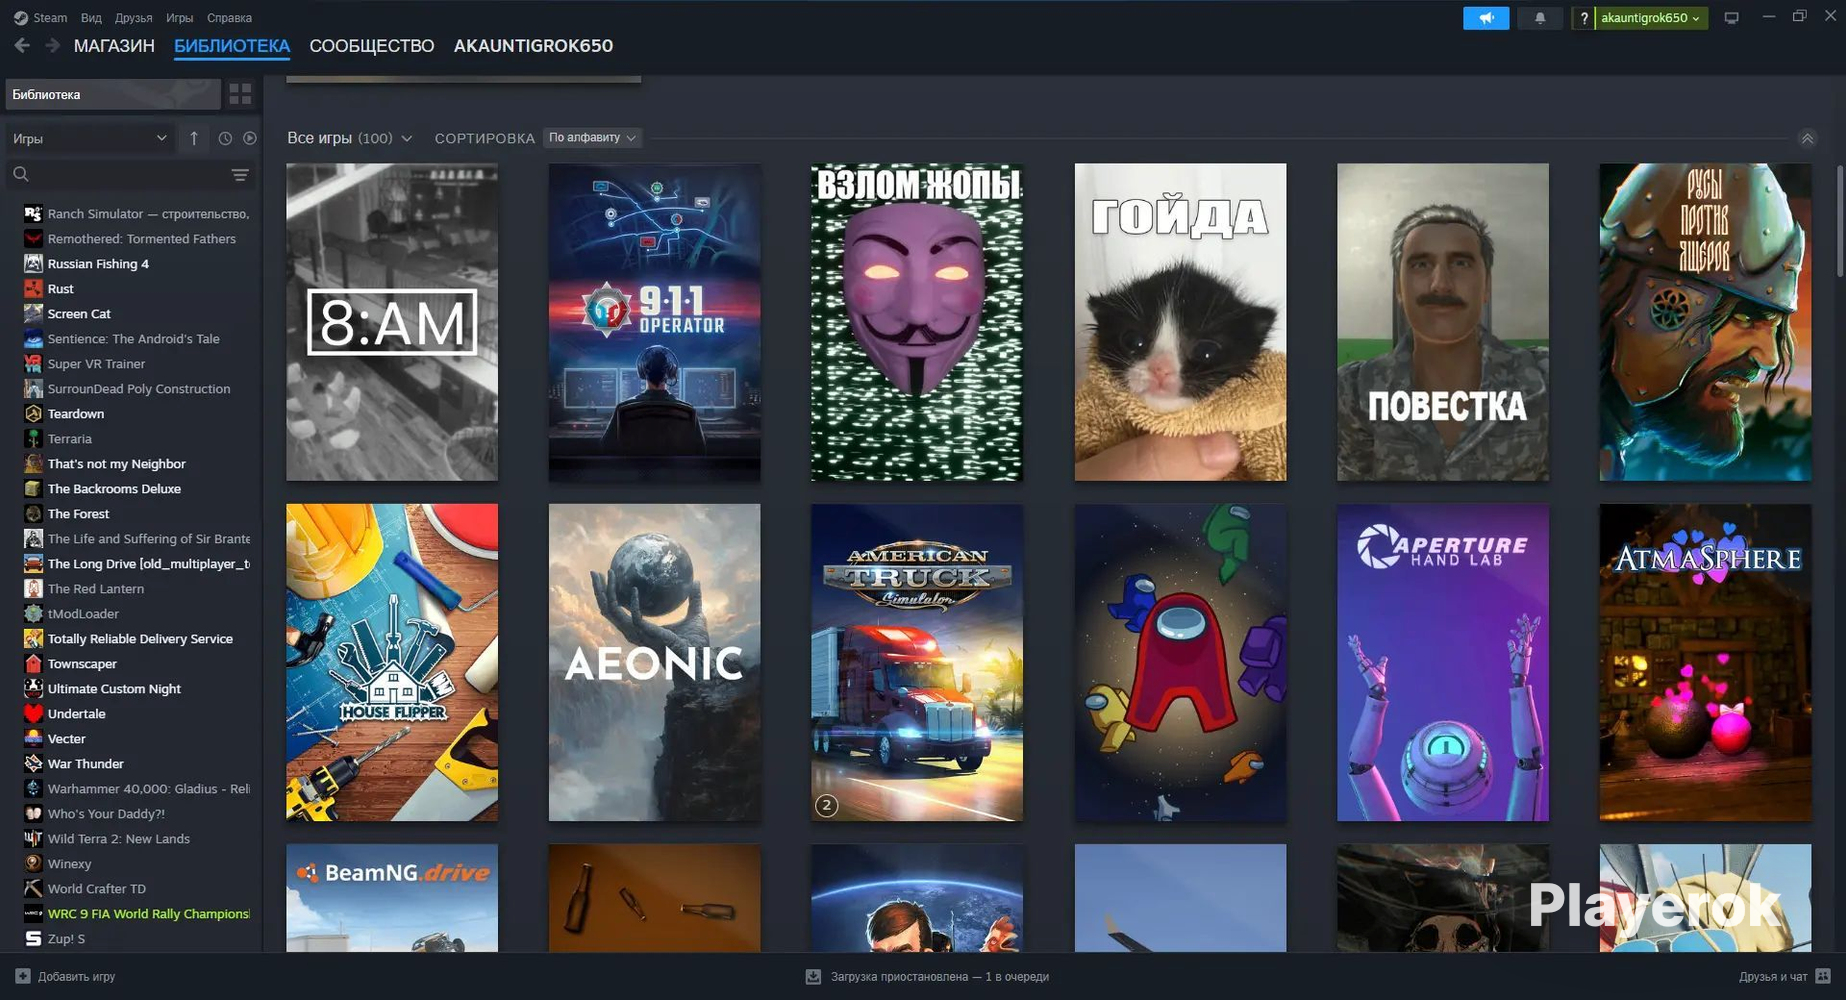Open advanced filter options icon
This screenshot has width=1846, height=1000.
point(240,174)
